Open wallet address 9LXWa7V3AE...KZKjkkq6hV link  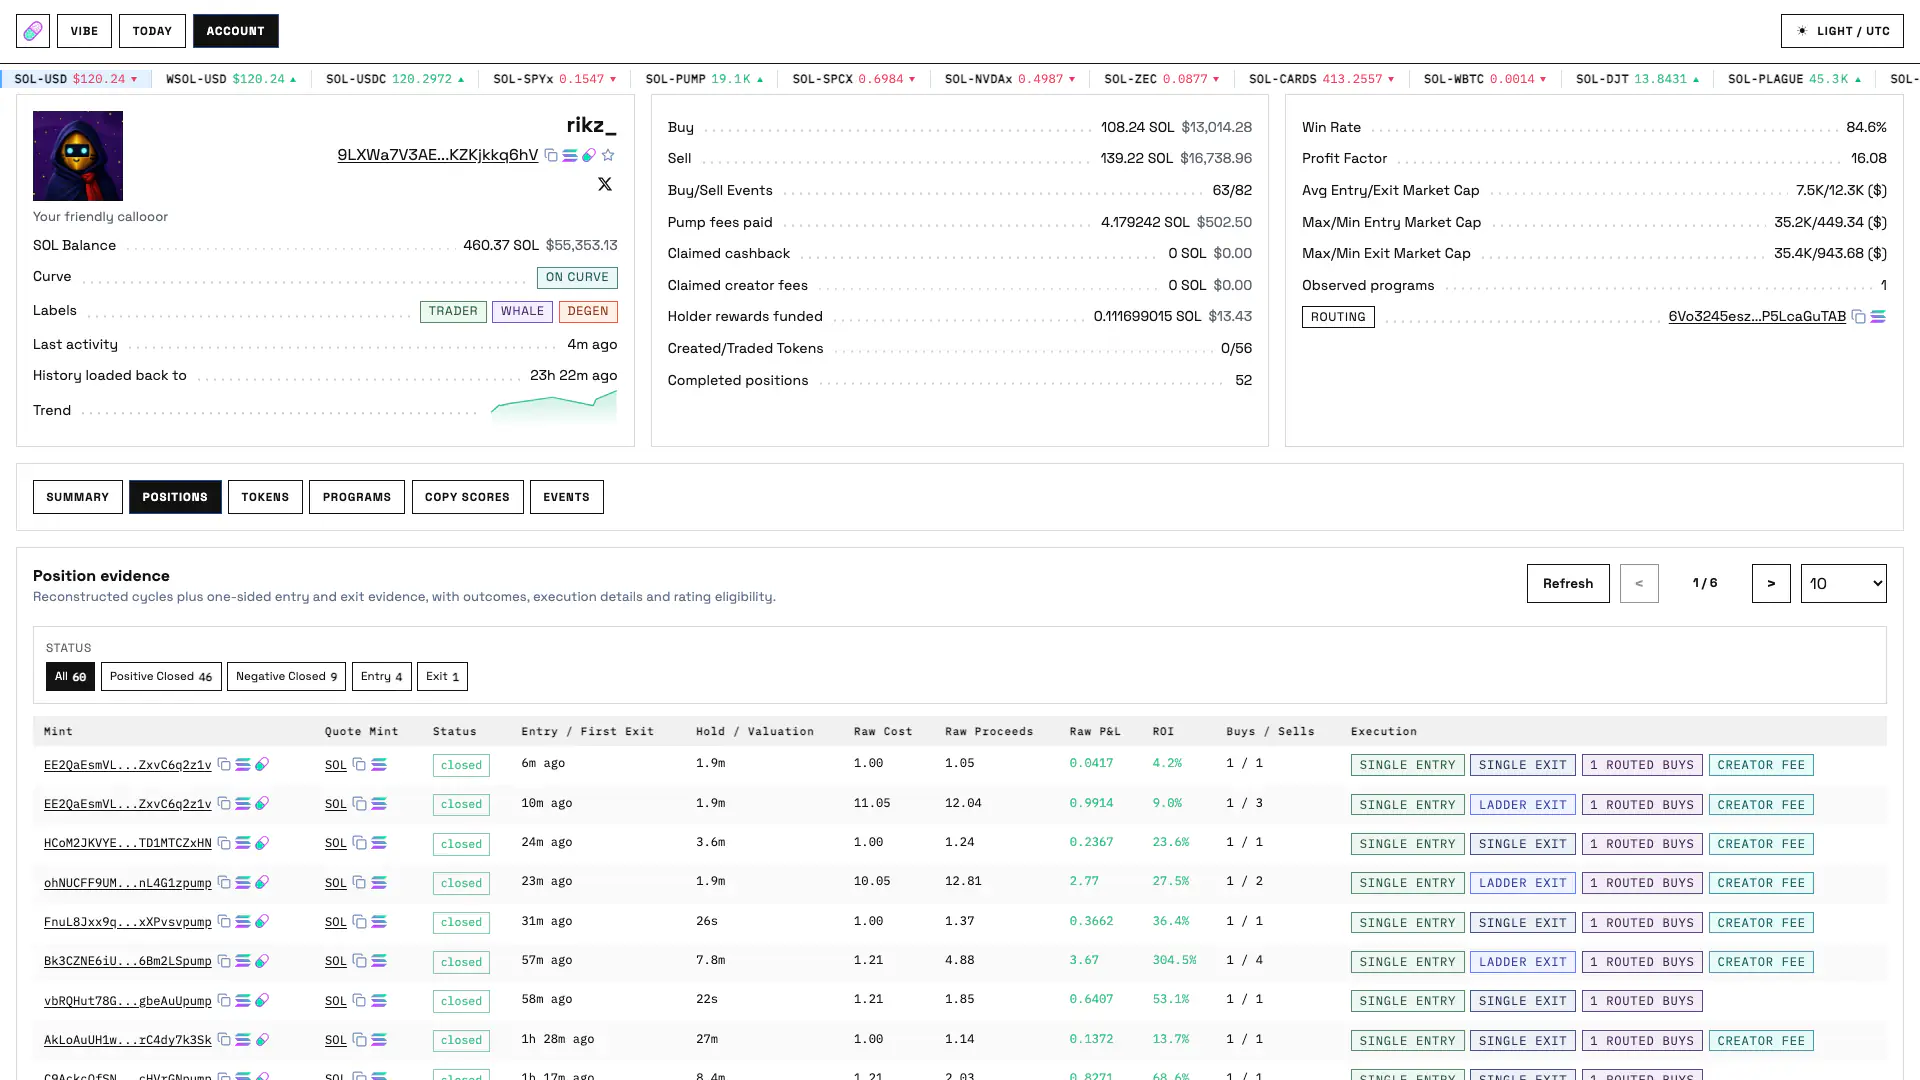coord(438,155)
